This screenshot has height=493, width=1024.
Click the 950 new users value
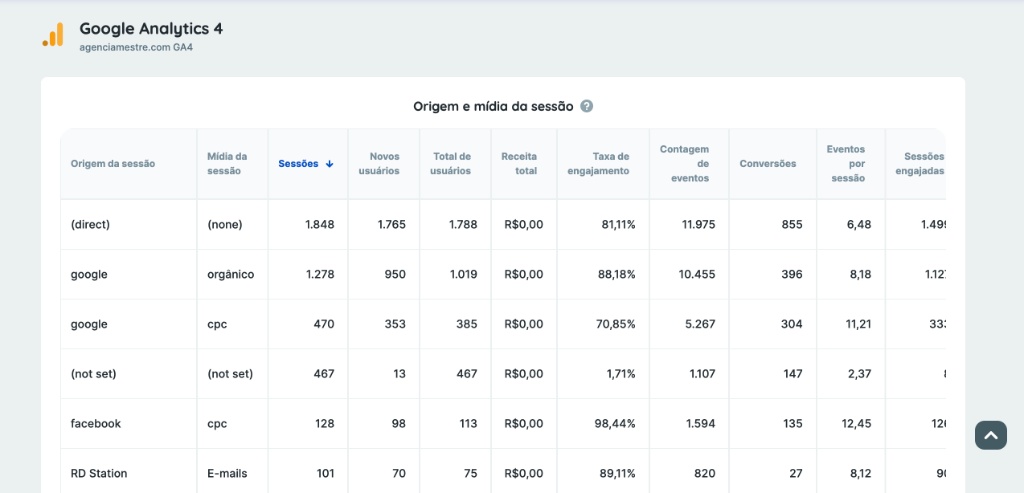(394, 274)
